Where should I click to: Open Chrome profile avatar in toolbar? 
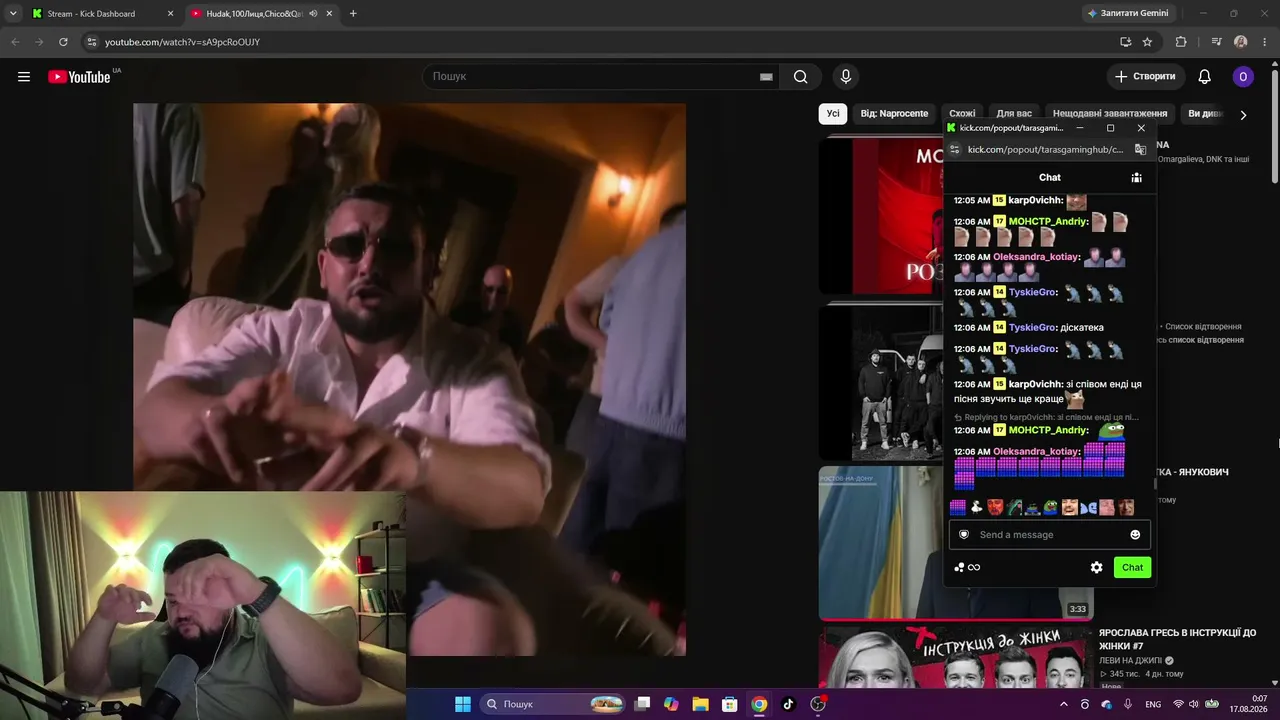[1241, 42]
